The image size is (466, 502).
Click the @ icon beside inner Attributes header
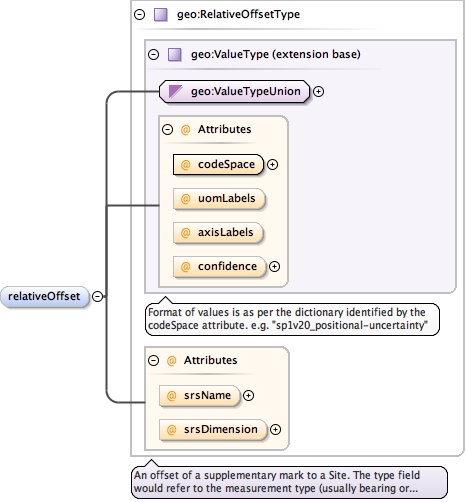pos(185,129)
